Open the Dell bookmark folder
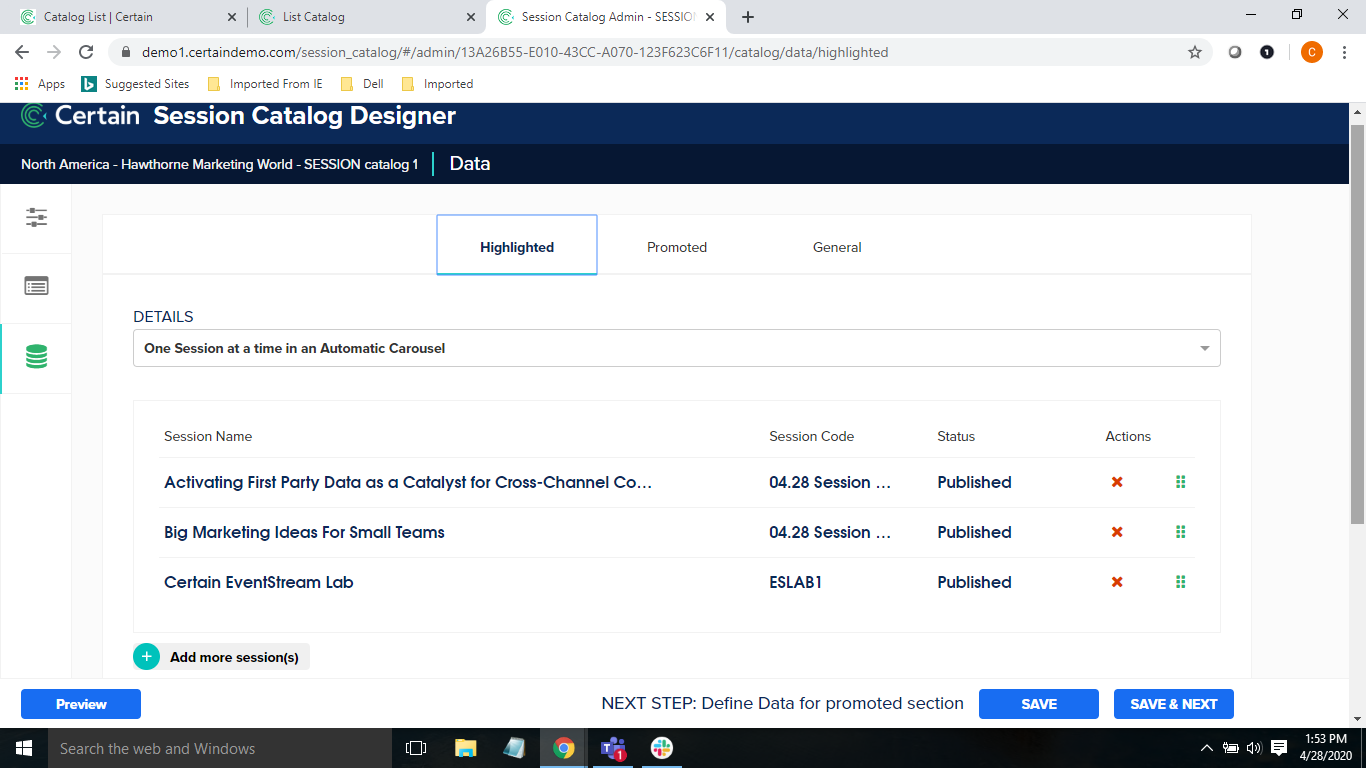The height and width of the screenshot is (768, 1366). point(362,84)
